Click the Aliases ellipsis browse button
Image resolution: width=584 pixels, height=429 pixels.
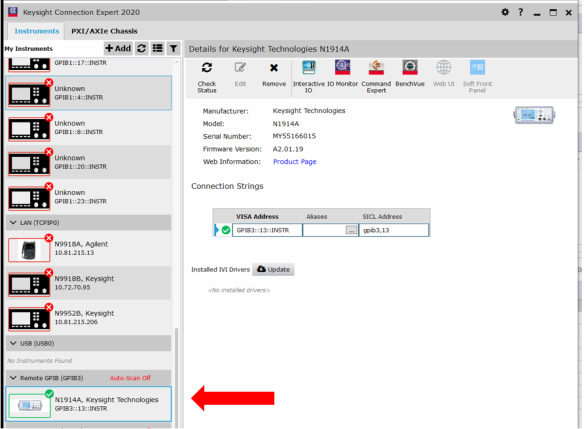pos(351,230)
